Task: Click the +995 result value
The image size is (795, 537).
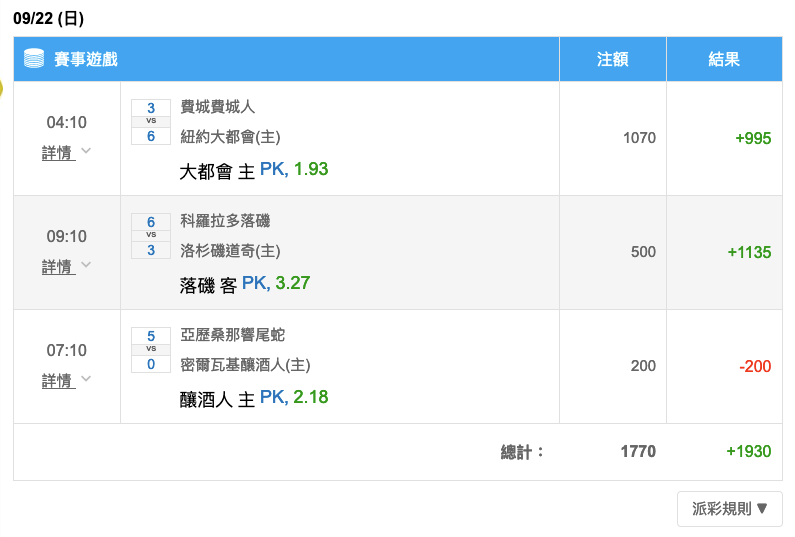Action: (753, 138)
